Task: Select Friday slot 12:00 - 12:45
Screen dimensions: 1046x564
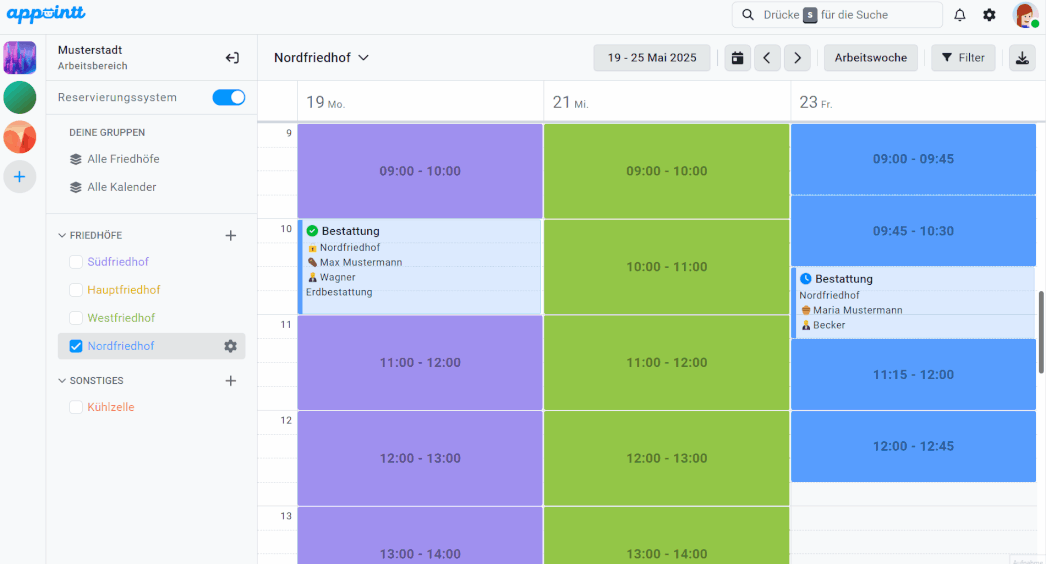Action: (x=913, y=446)
